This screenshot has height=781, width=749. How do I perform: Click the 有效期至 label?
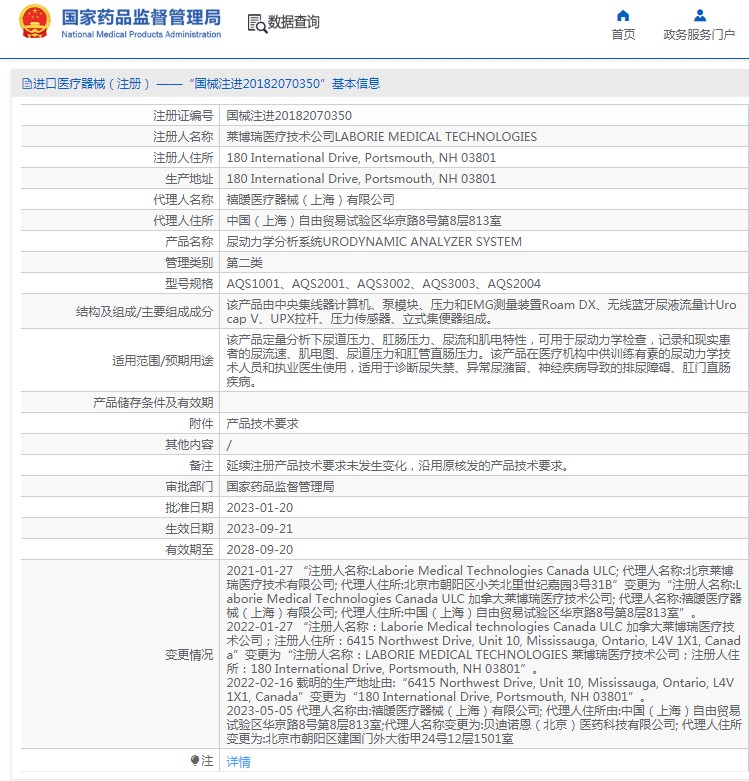(x=189, y=549)
